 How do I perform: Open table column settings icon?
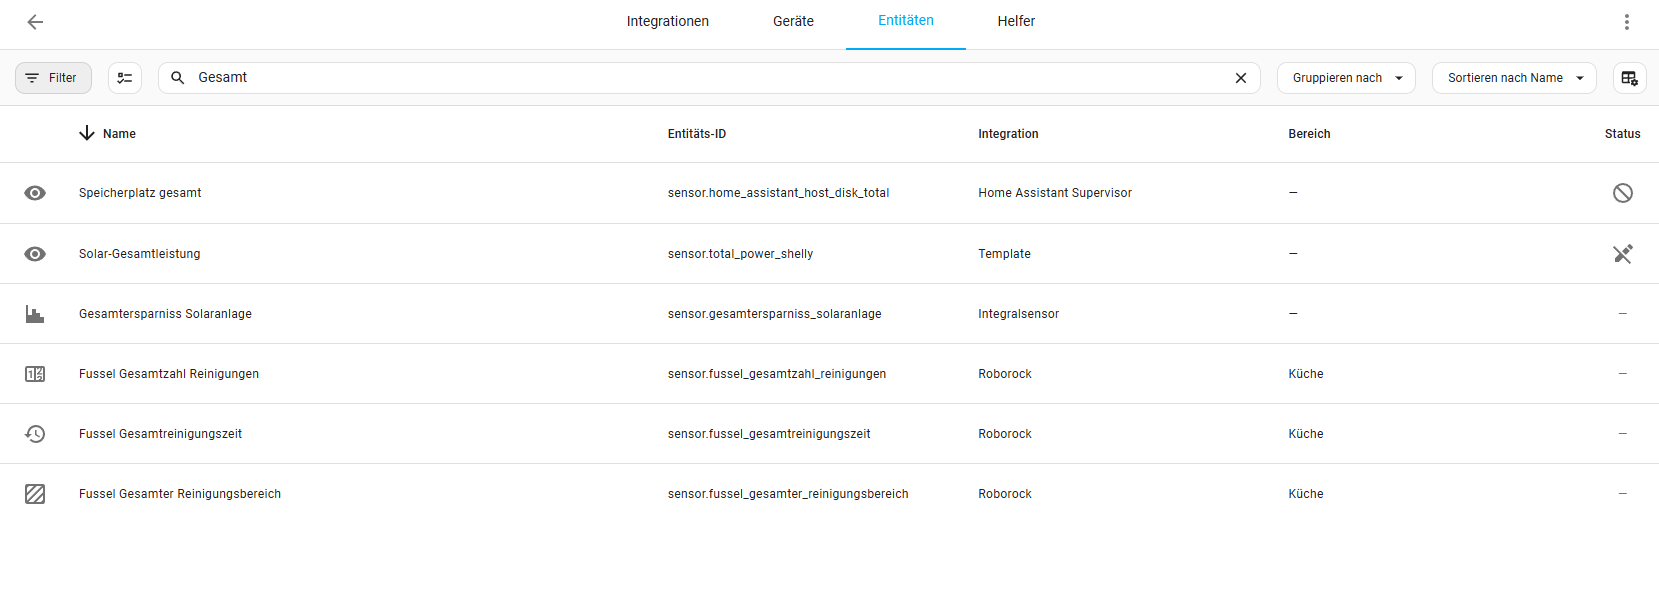coord(1629,78)
